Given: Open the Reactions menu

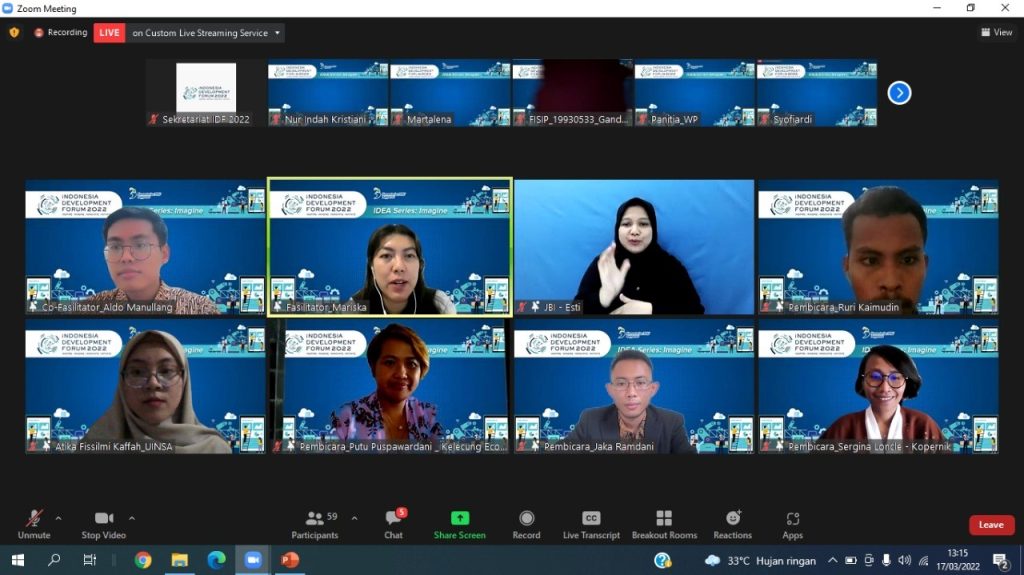Looking at the screenshot, I should pos(732,523).
